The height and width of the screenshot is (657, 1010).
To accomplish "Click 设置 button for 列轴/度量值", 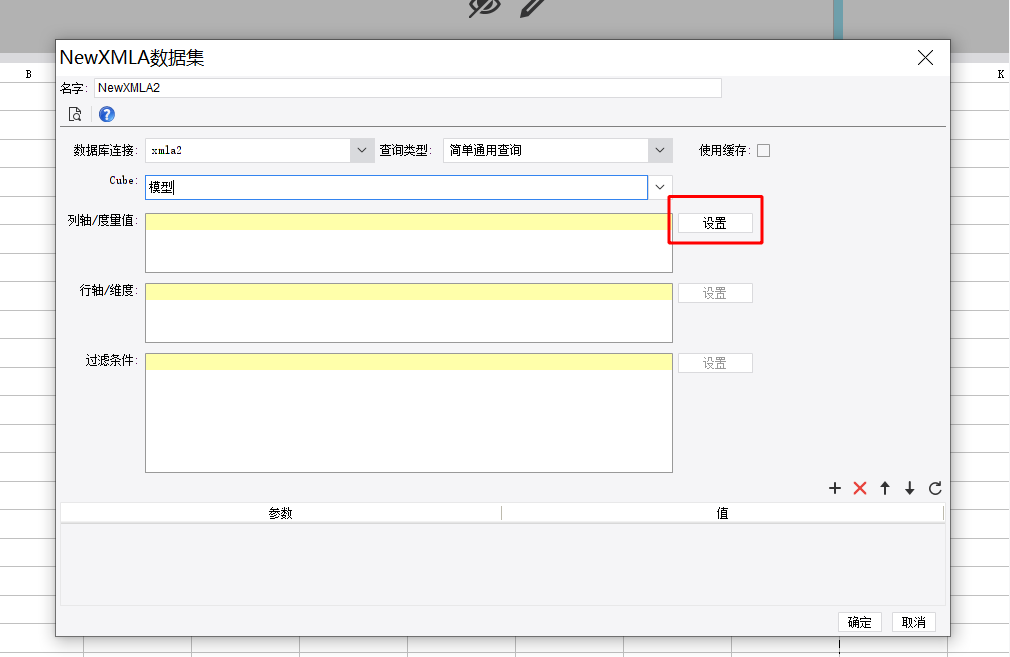I will click(x=715, y=223).
